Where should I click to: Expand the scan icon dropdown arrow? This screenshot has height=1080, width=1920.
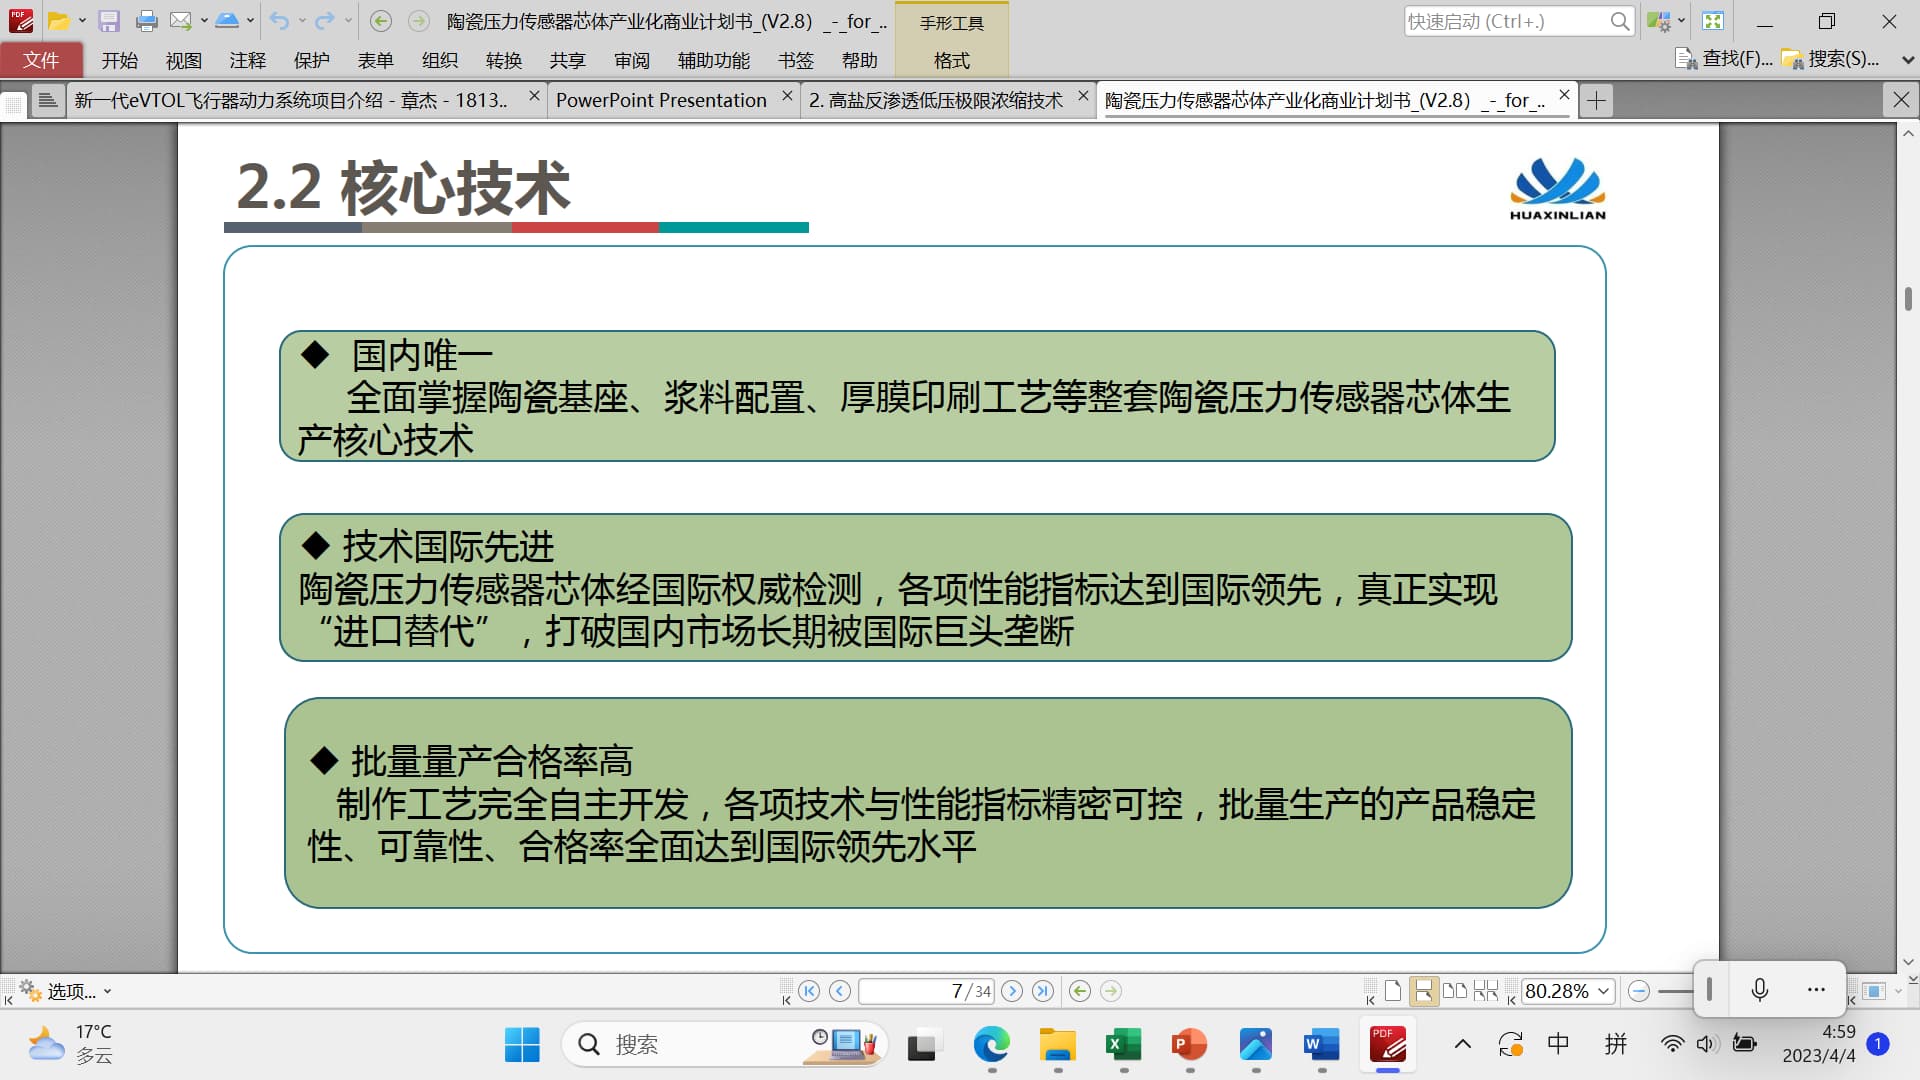[250, 21]
